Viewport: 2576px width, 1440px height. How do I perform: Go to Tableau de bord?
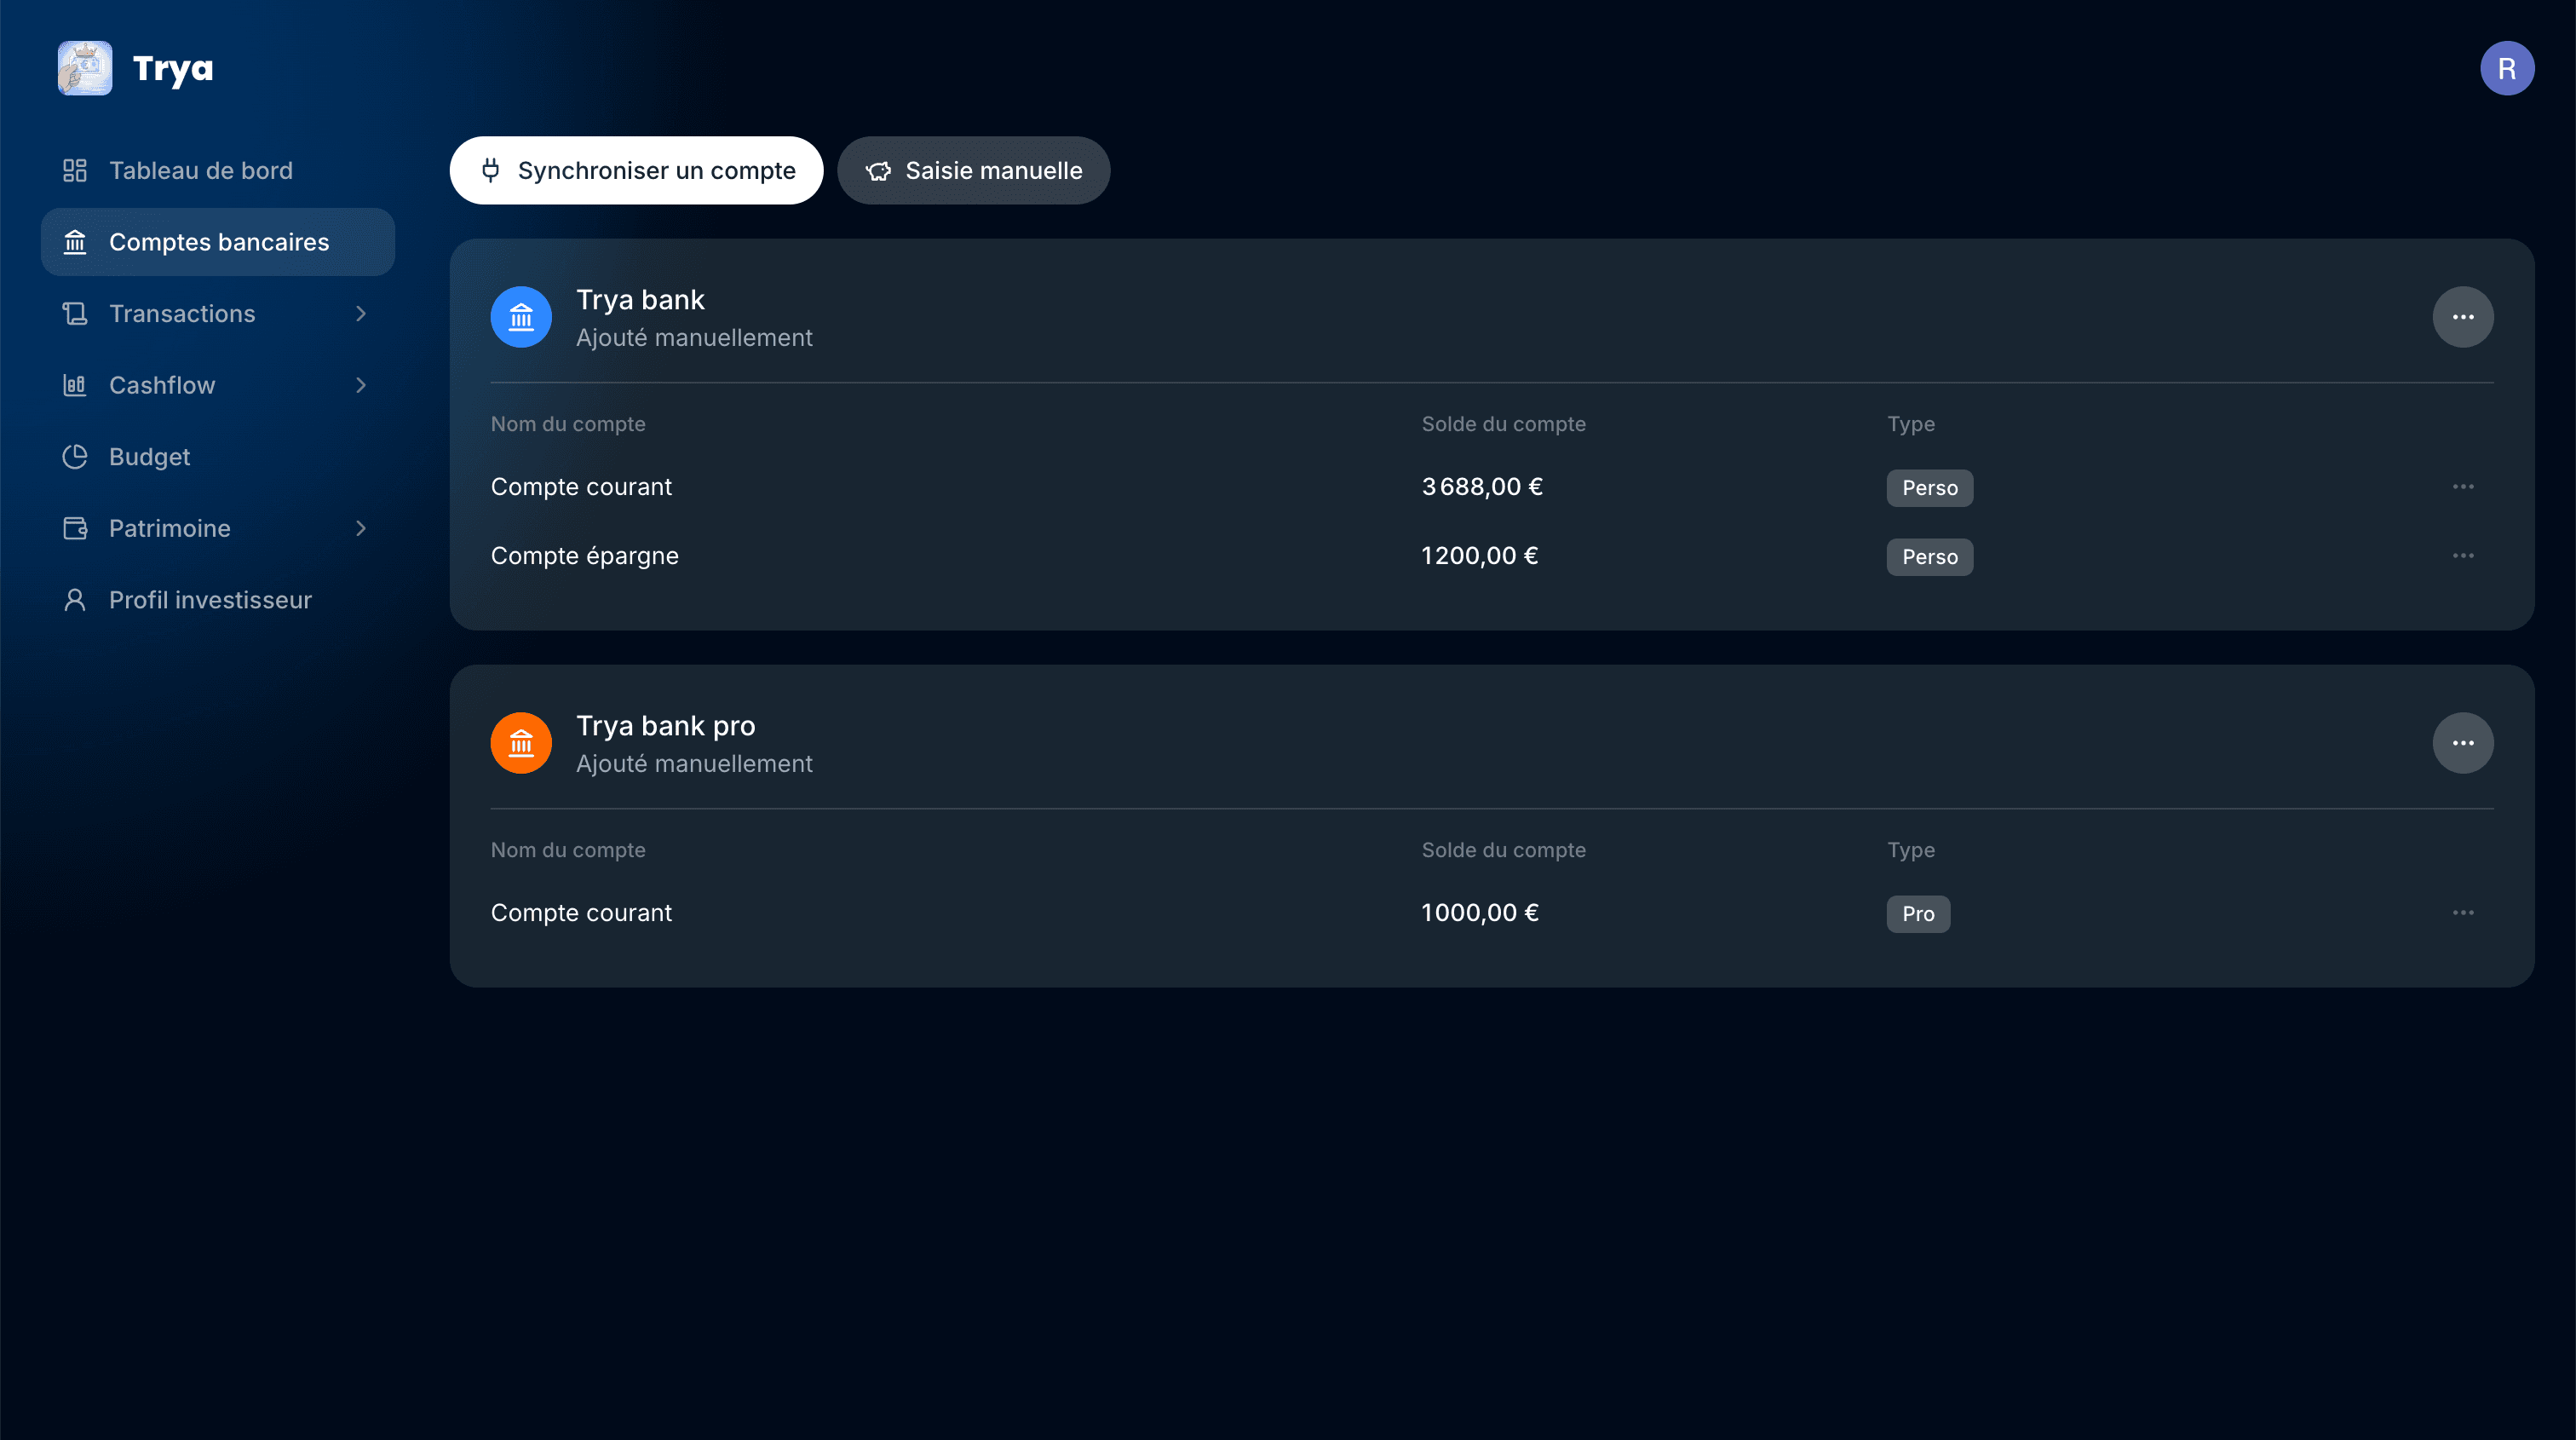tap(218, 171)
